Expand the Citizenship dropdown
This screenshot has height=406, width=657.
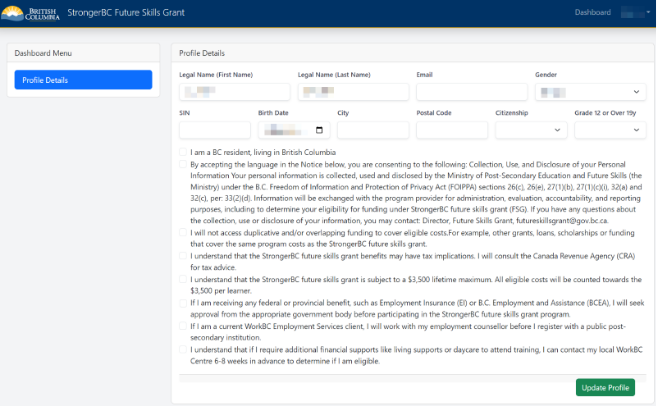point(531,130)
